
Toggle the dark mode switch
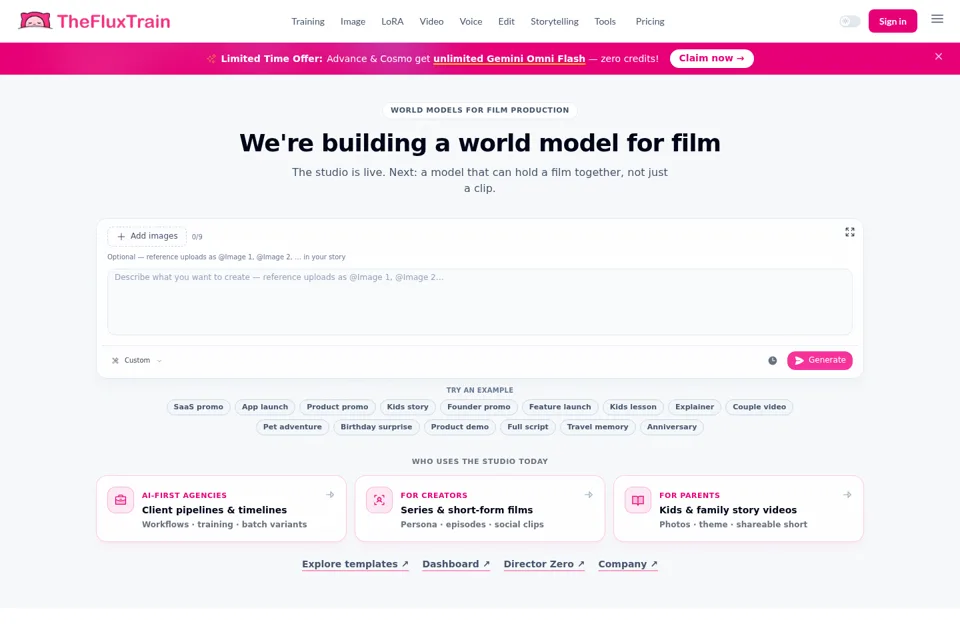click(x=850, y=21)
